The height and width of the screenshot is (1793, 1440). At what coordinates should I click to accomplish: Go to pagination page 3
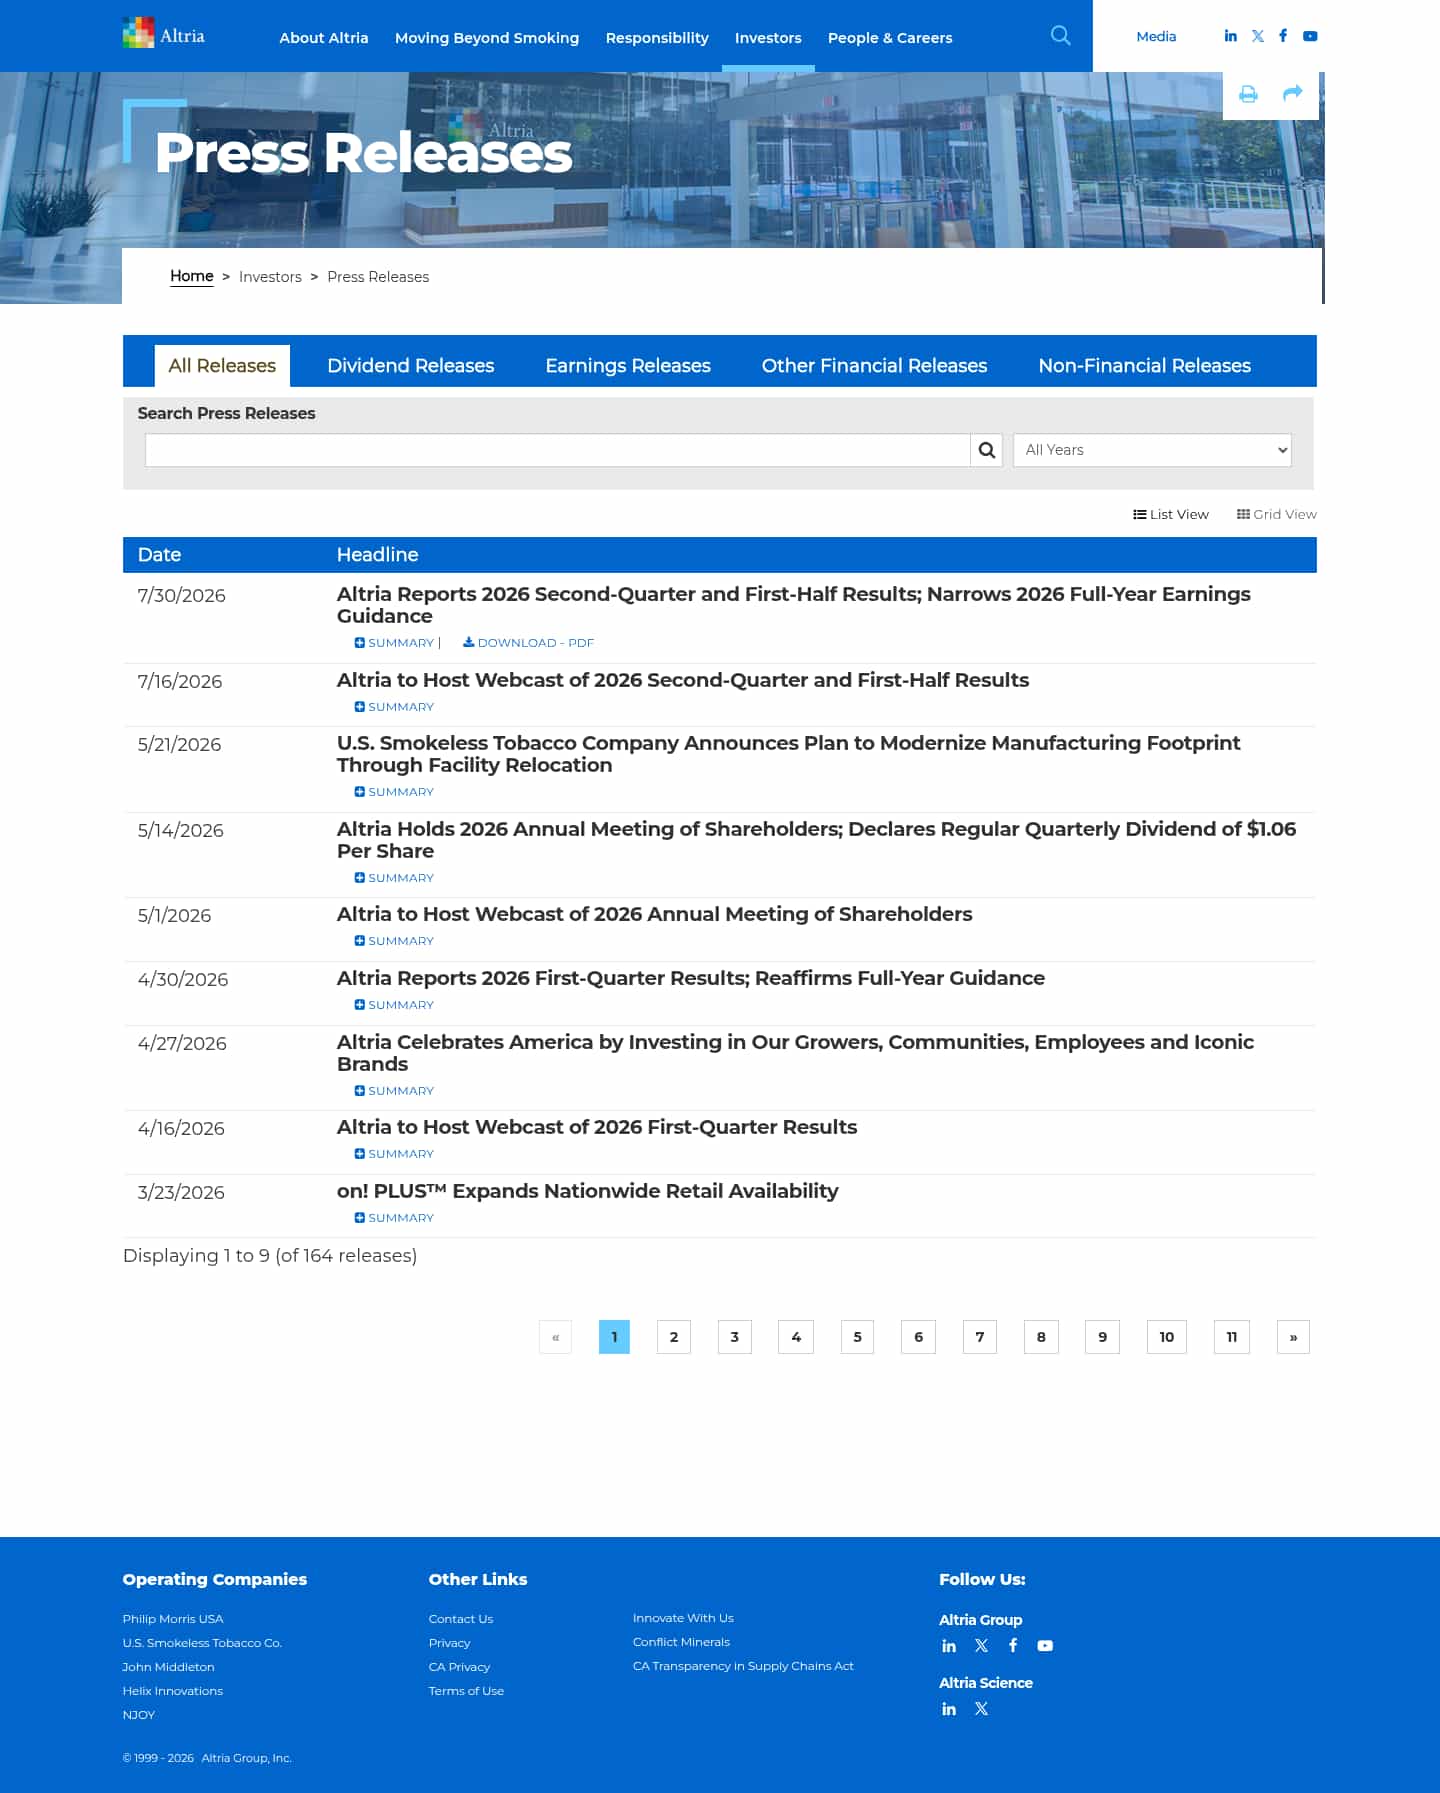[735, 1337]
